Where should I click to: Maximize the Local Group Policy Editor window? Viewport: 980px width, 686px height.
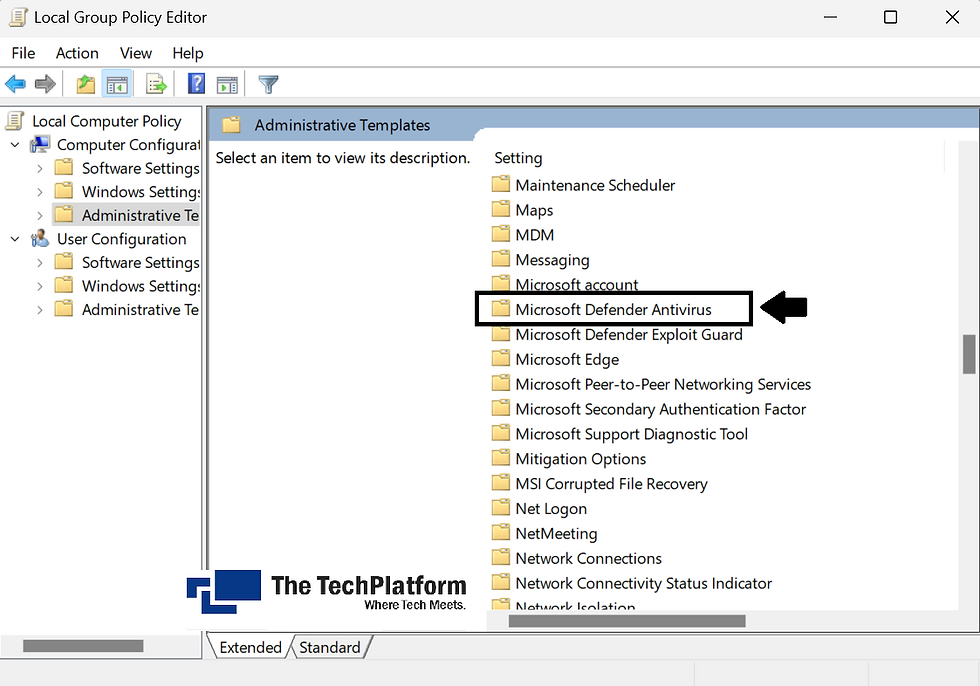tap(891, 17)
